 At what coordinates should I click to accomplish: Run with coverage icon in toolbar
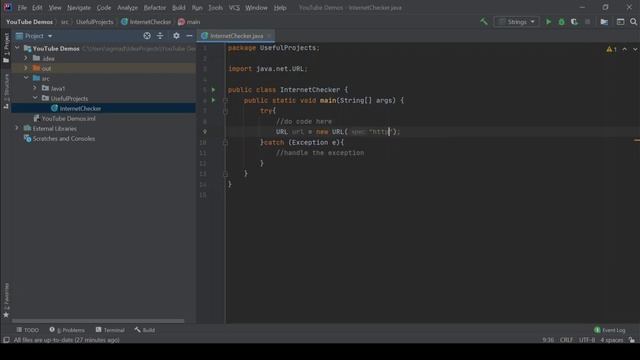[574, 22]
